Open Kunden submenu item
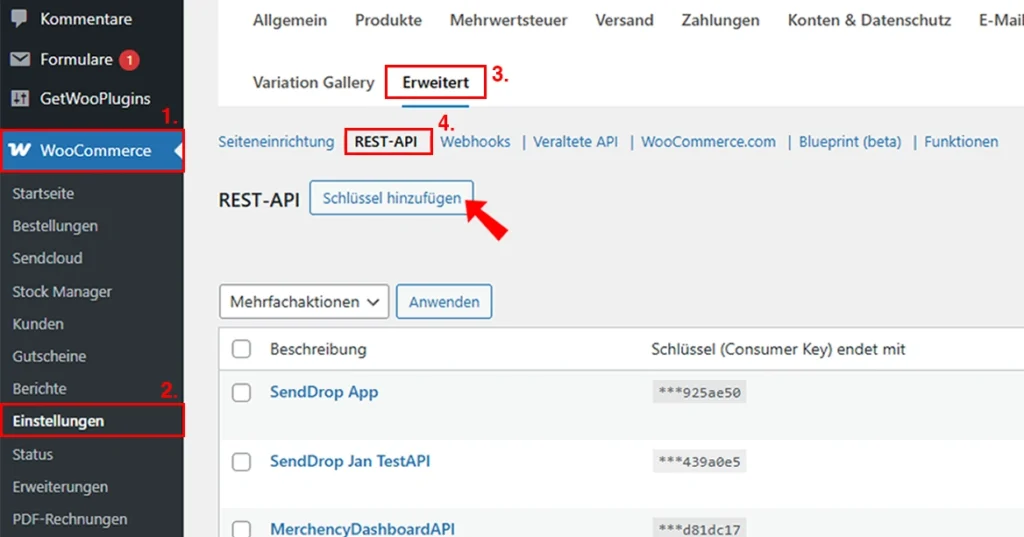Screen dimensions: 1024x537 click(x=38, y=324)
